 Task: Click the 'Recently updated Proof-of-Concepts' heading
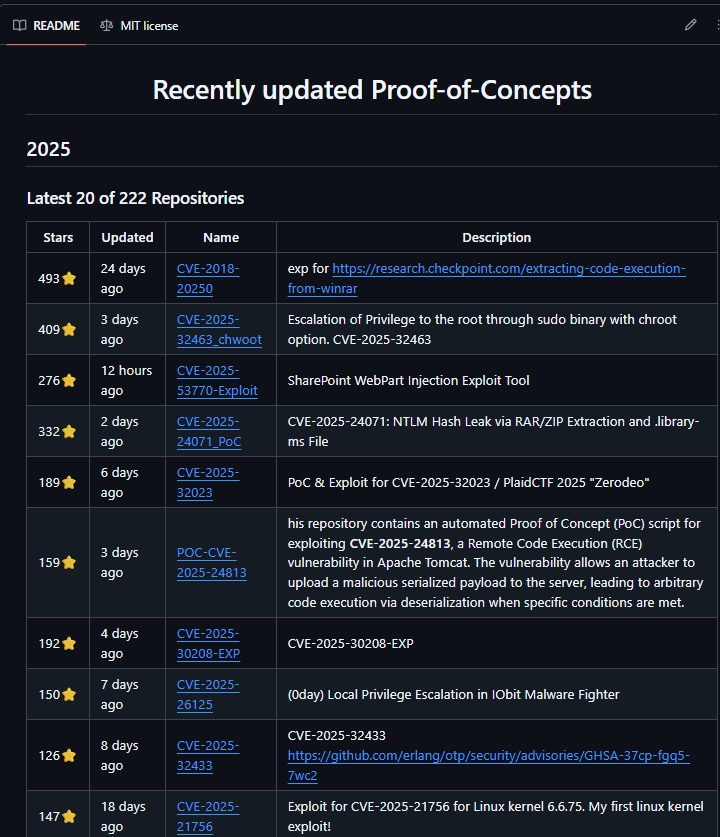[x=372, y=90]
